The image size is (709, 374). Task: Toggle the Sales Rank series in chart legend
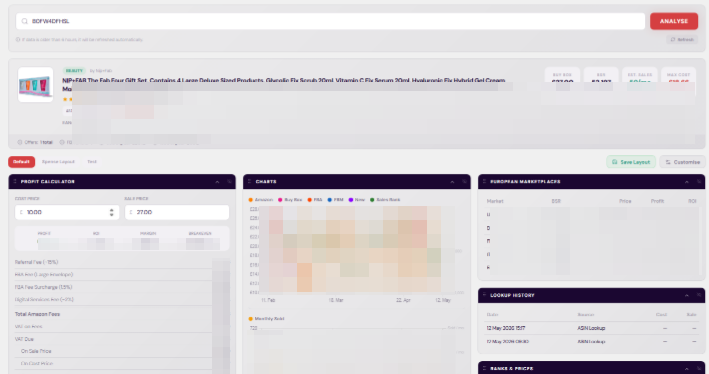(x=385, y=199)
